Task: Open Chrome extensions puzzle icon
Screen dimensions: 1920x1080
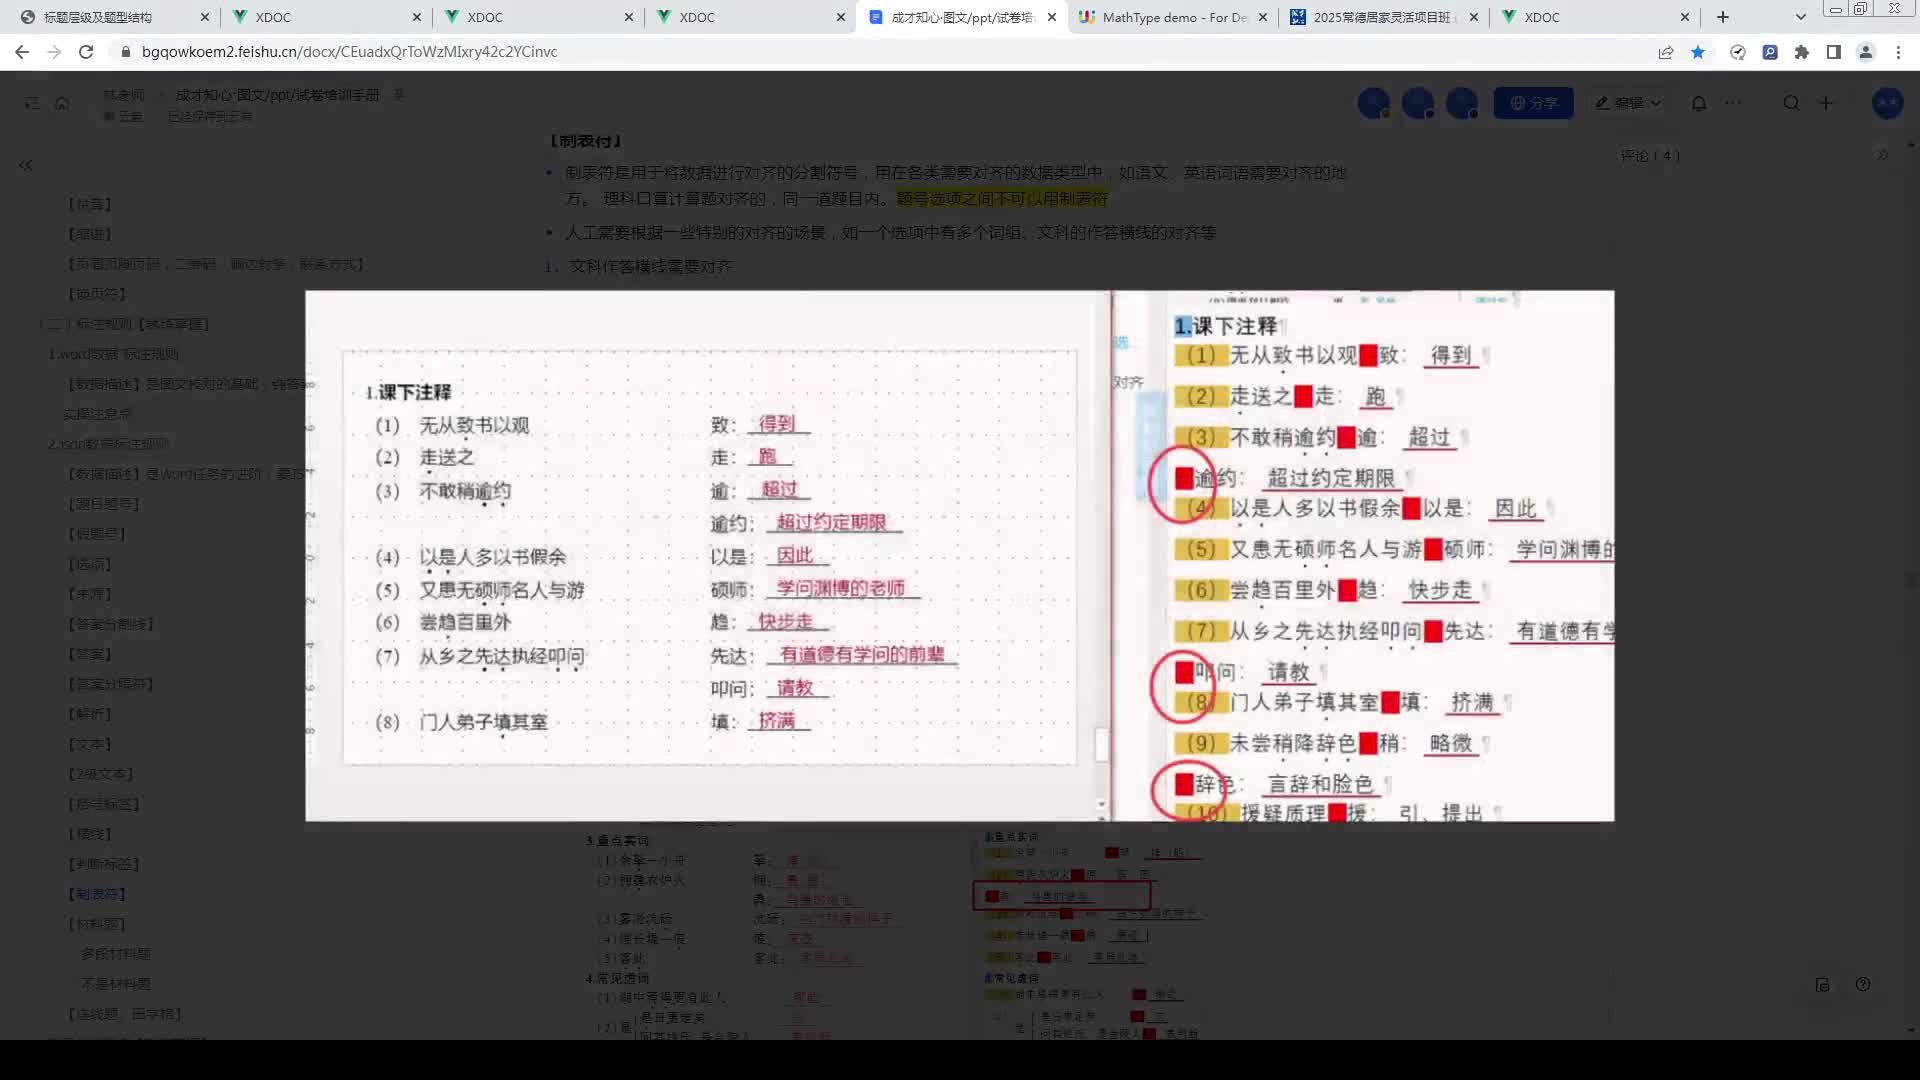Action: (x=1801, y=52)
